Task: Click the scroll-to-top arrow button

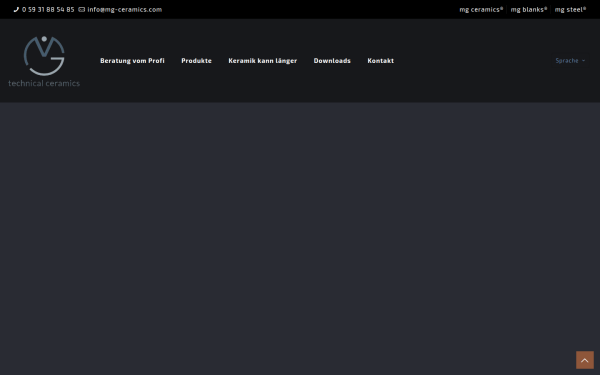Action: 585,360
